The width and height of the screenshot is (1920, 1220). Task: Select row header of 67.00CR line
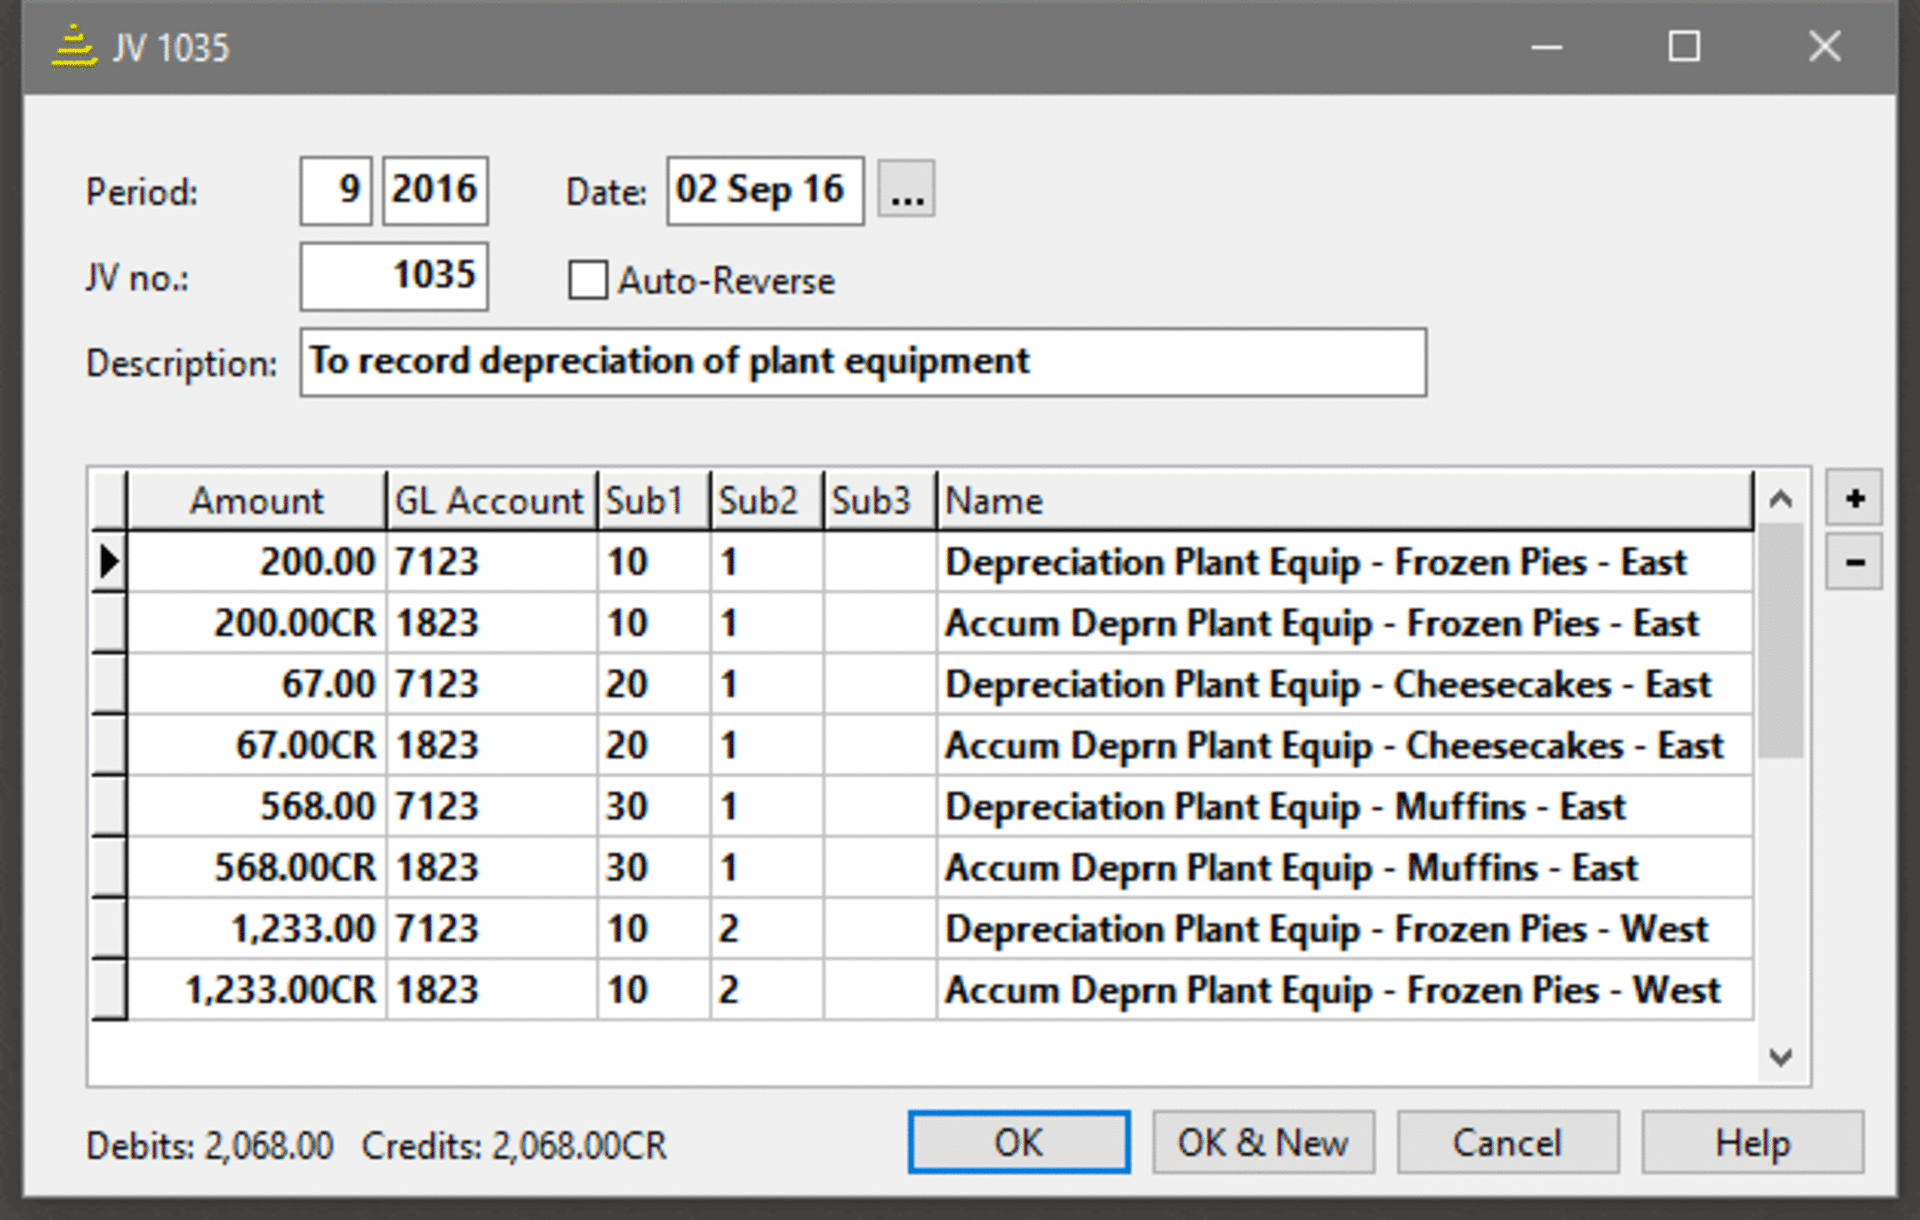[109, 745]
